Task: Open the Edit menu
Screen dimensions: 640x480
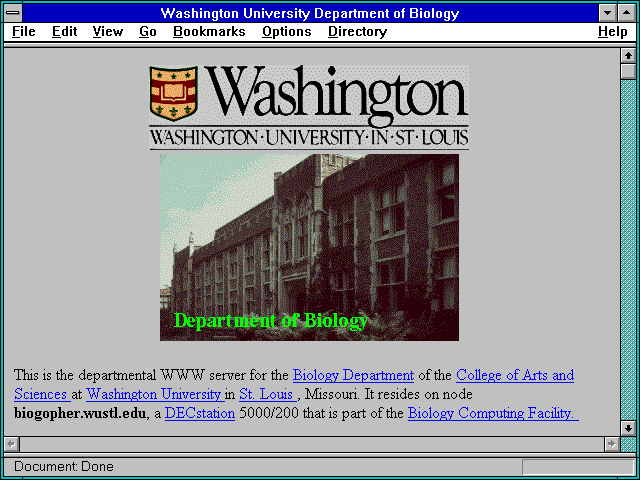Action: tap(64, 31)
